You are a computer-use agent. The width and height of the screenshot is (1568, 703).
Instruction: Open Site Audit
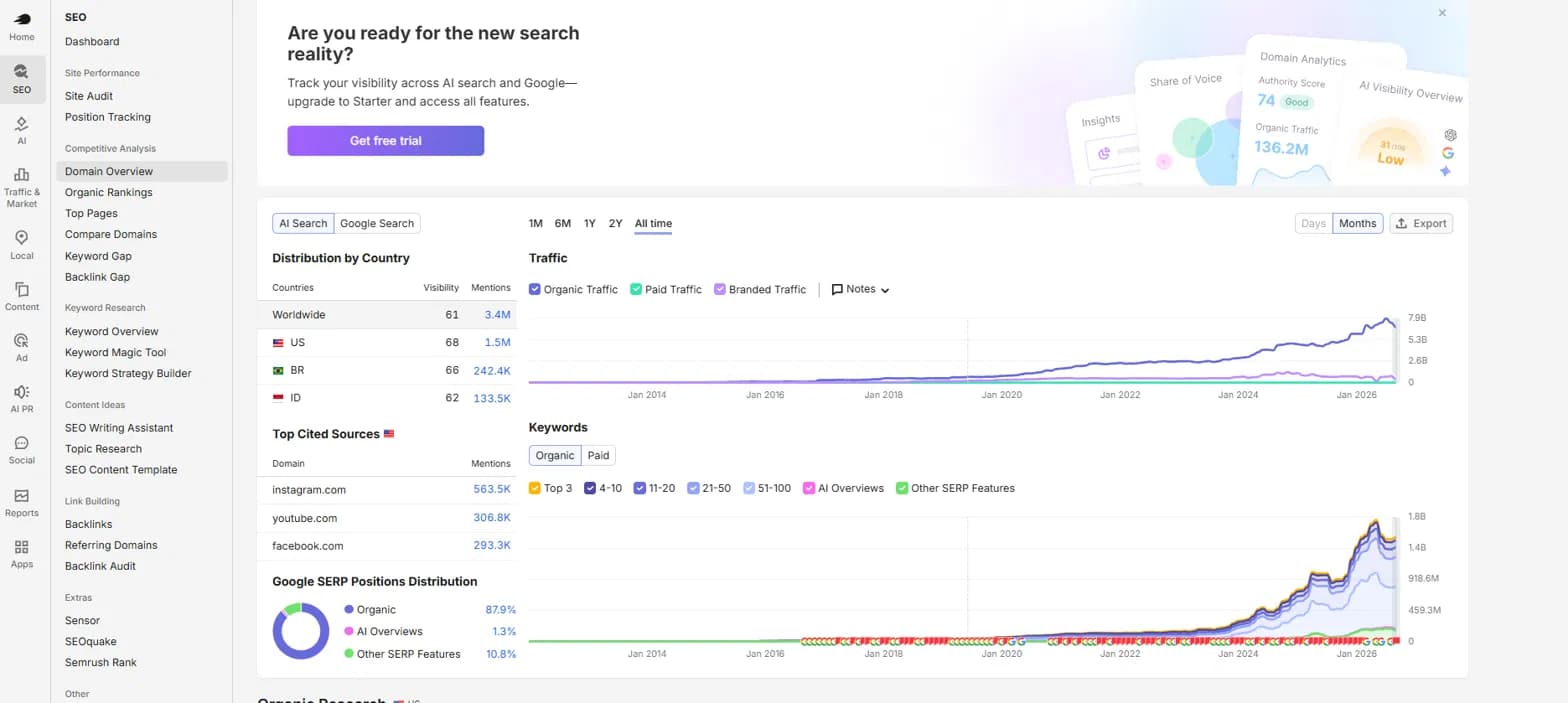[89, 96]
